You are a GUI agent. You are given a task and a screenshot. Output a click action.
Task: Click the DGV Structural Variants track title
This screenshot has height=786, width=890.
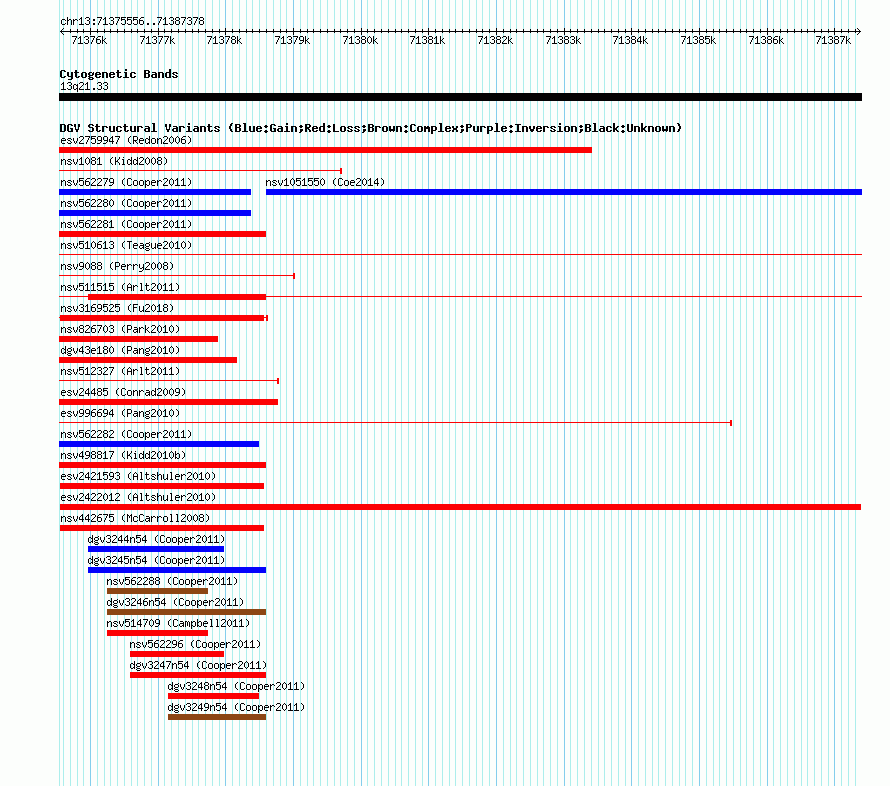click(370, 128)
